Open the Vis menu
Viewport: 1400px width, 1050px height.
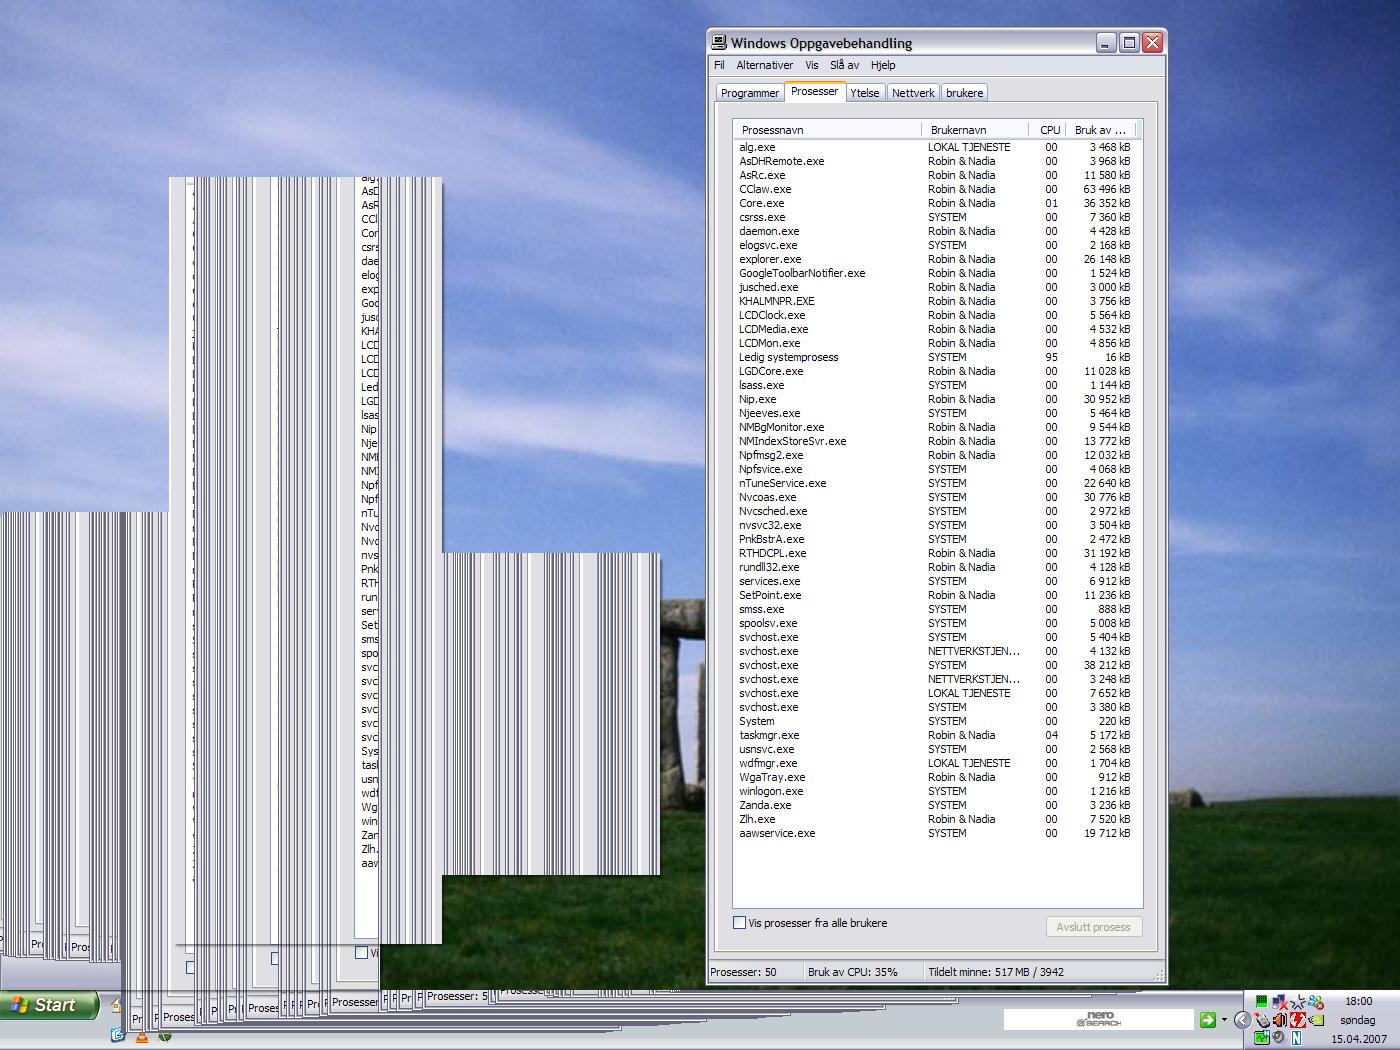[812, 65]
